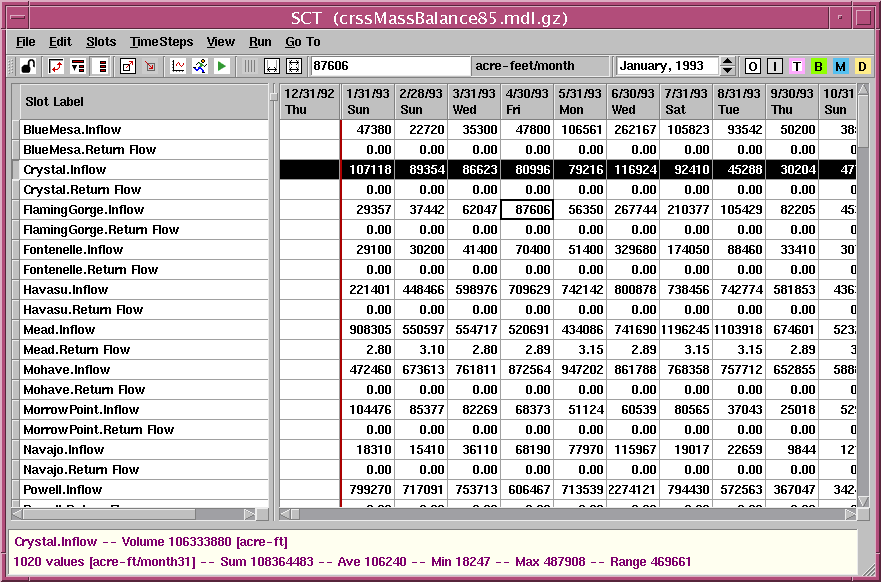Image resolution: width=881 pixels, height=582 pixels.
Task: Click the 4/30/93 Fri column header
Action: tap(527, 102)
